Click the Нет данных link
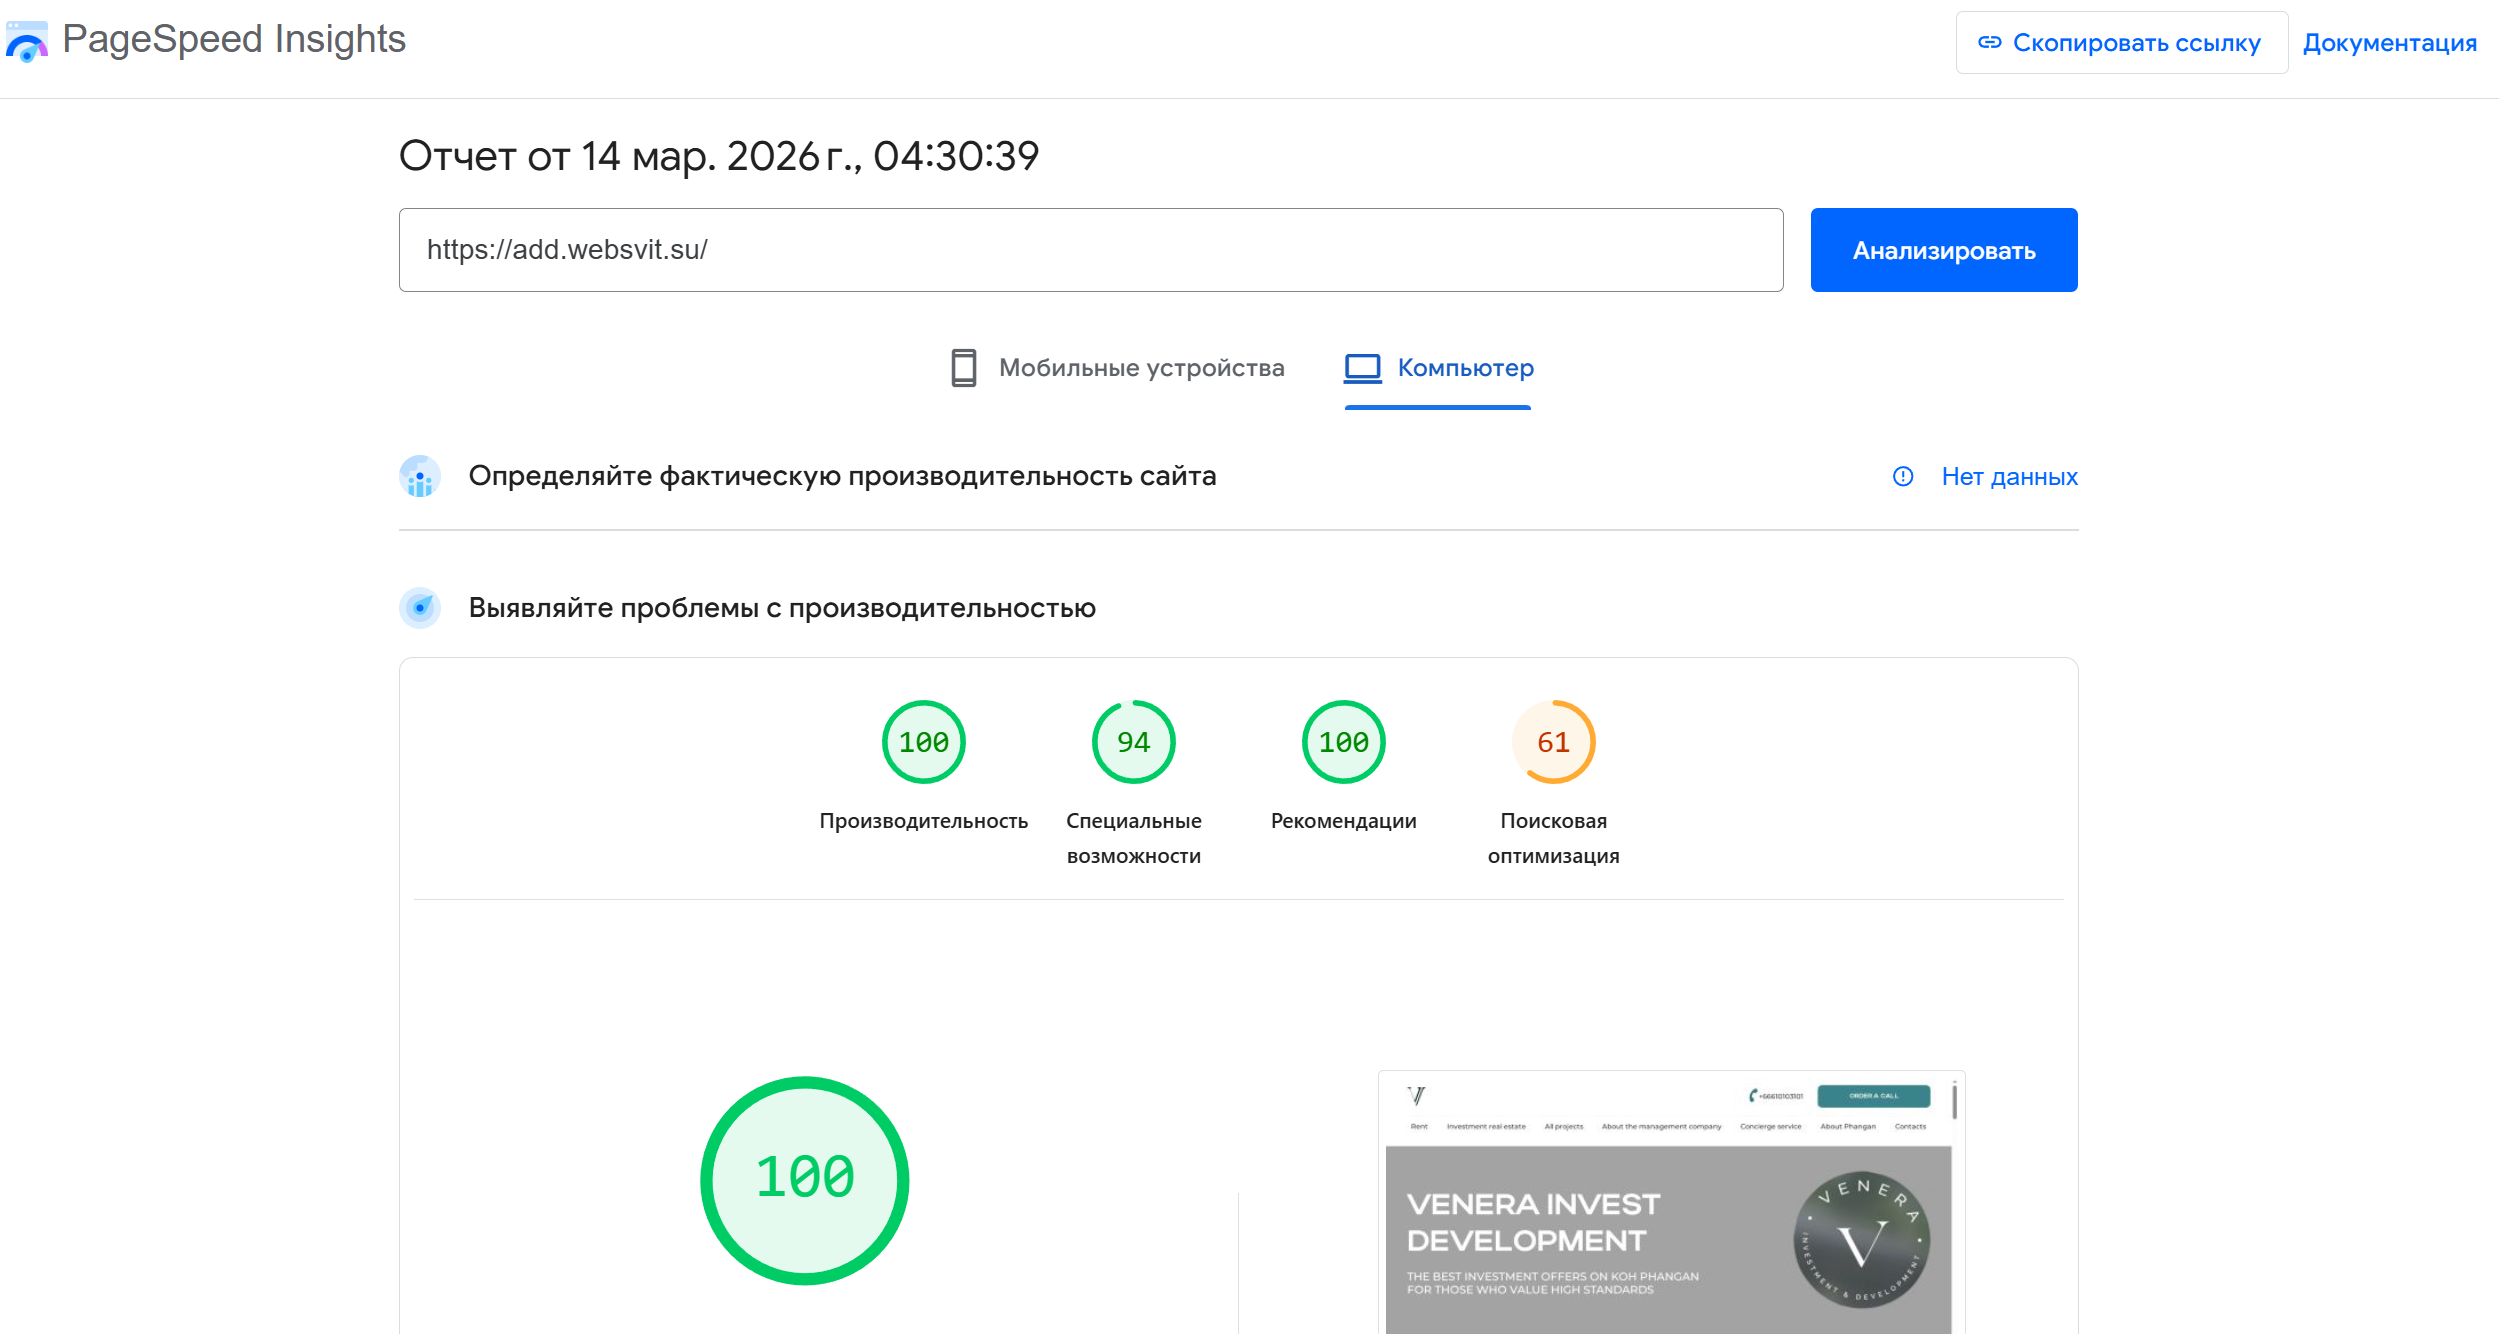 (x=2009, y=477)
